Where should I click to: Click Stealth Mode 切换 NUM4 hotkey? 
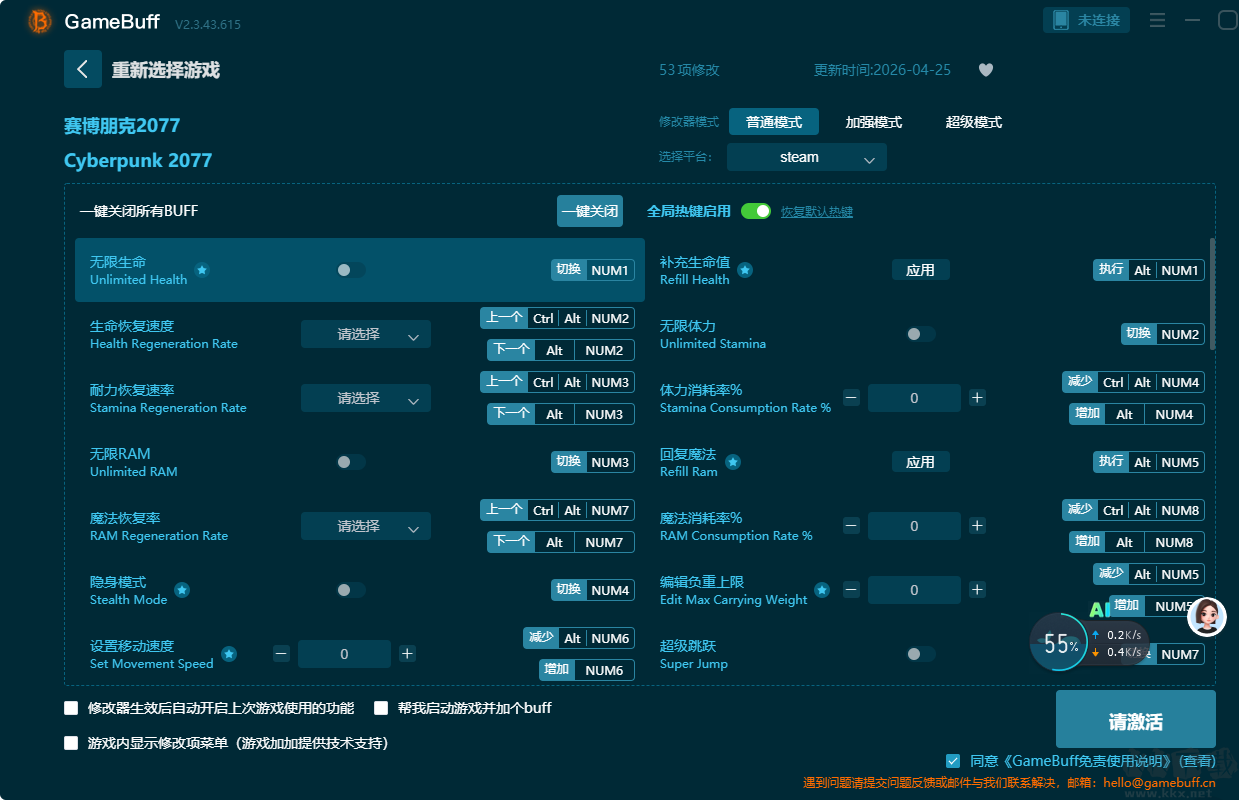click(x=593, y=590)
